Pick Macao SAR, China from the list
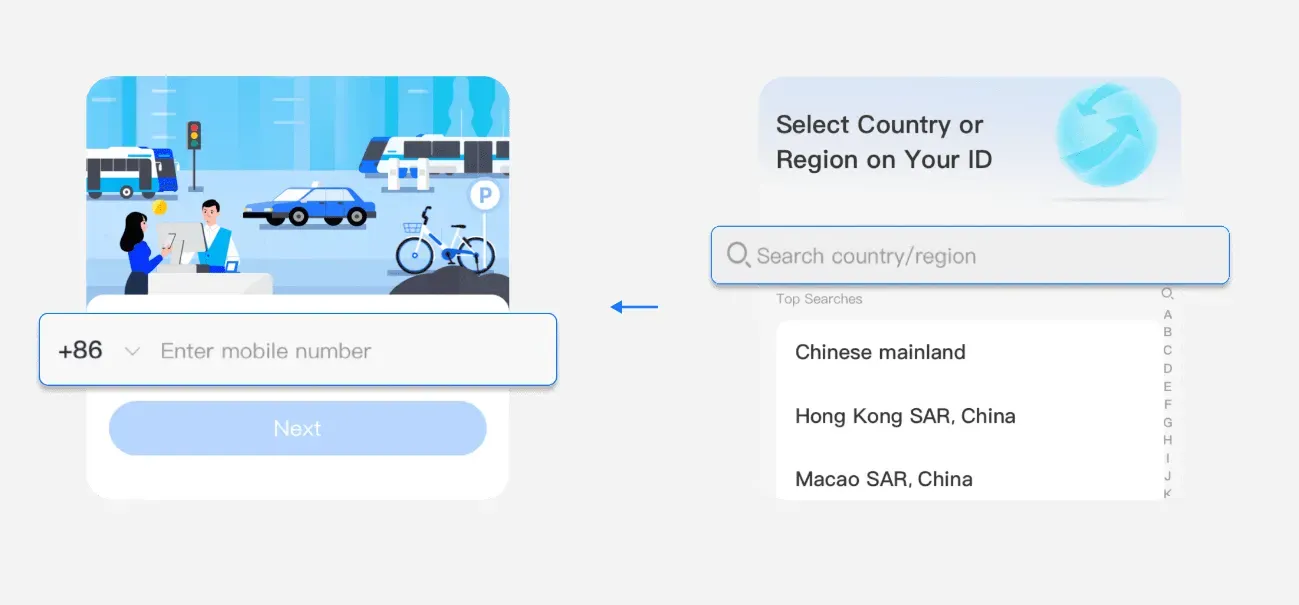1299x605 pixels. coord(883,479)
